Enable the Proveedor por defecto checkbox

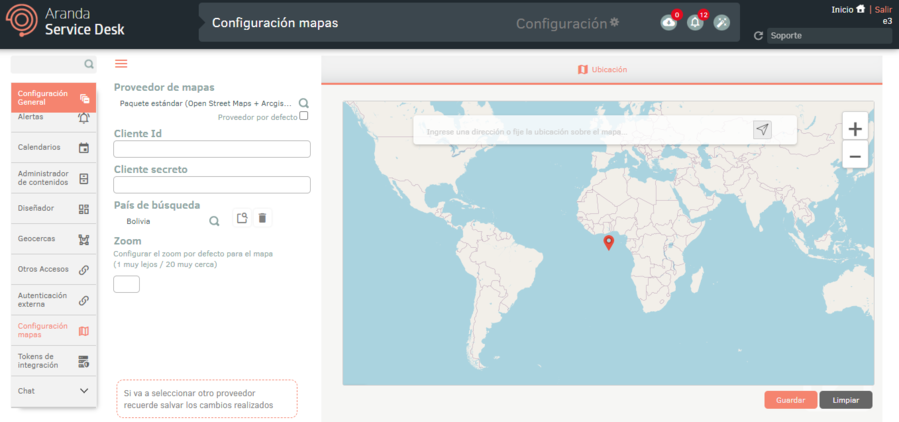[304, 116]
